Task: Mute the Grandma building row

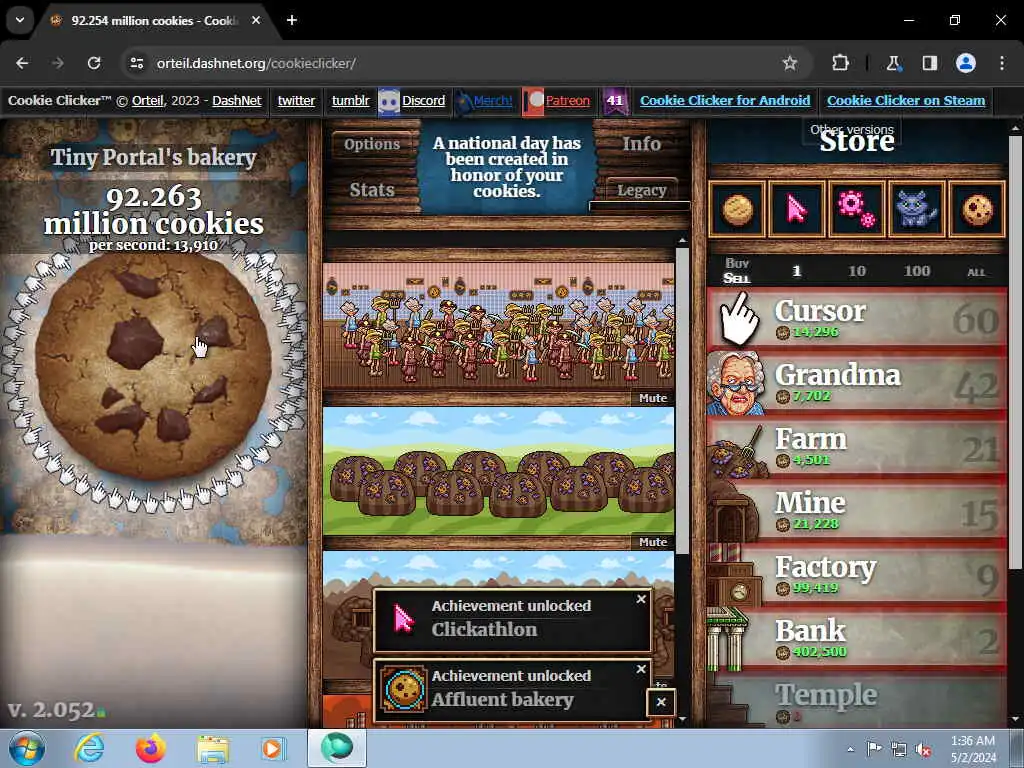Action: (x=653, y=398)
